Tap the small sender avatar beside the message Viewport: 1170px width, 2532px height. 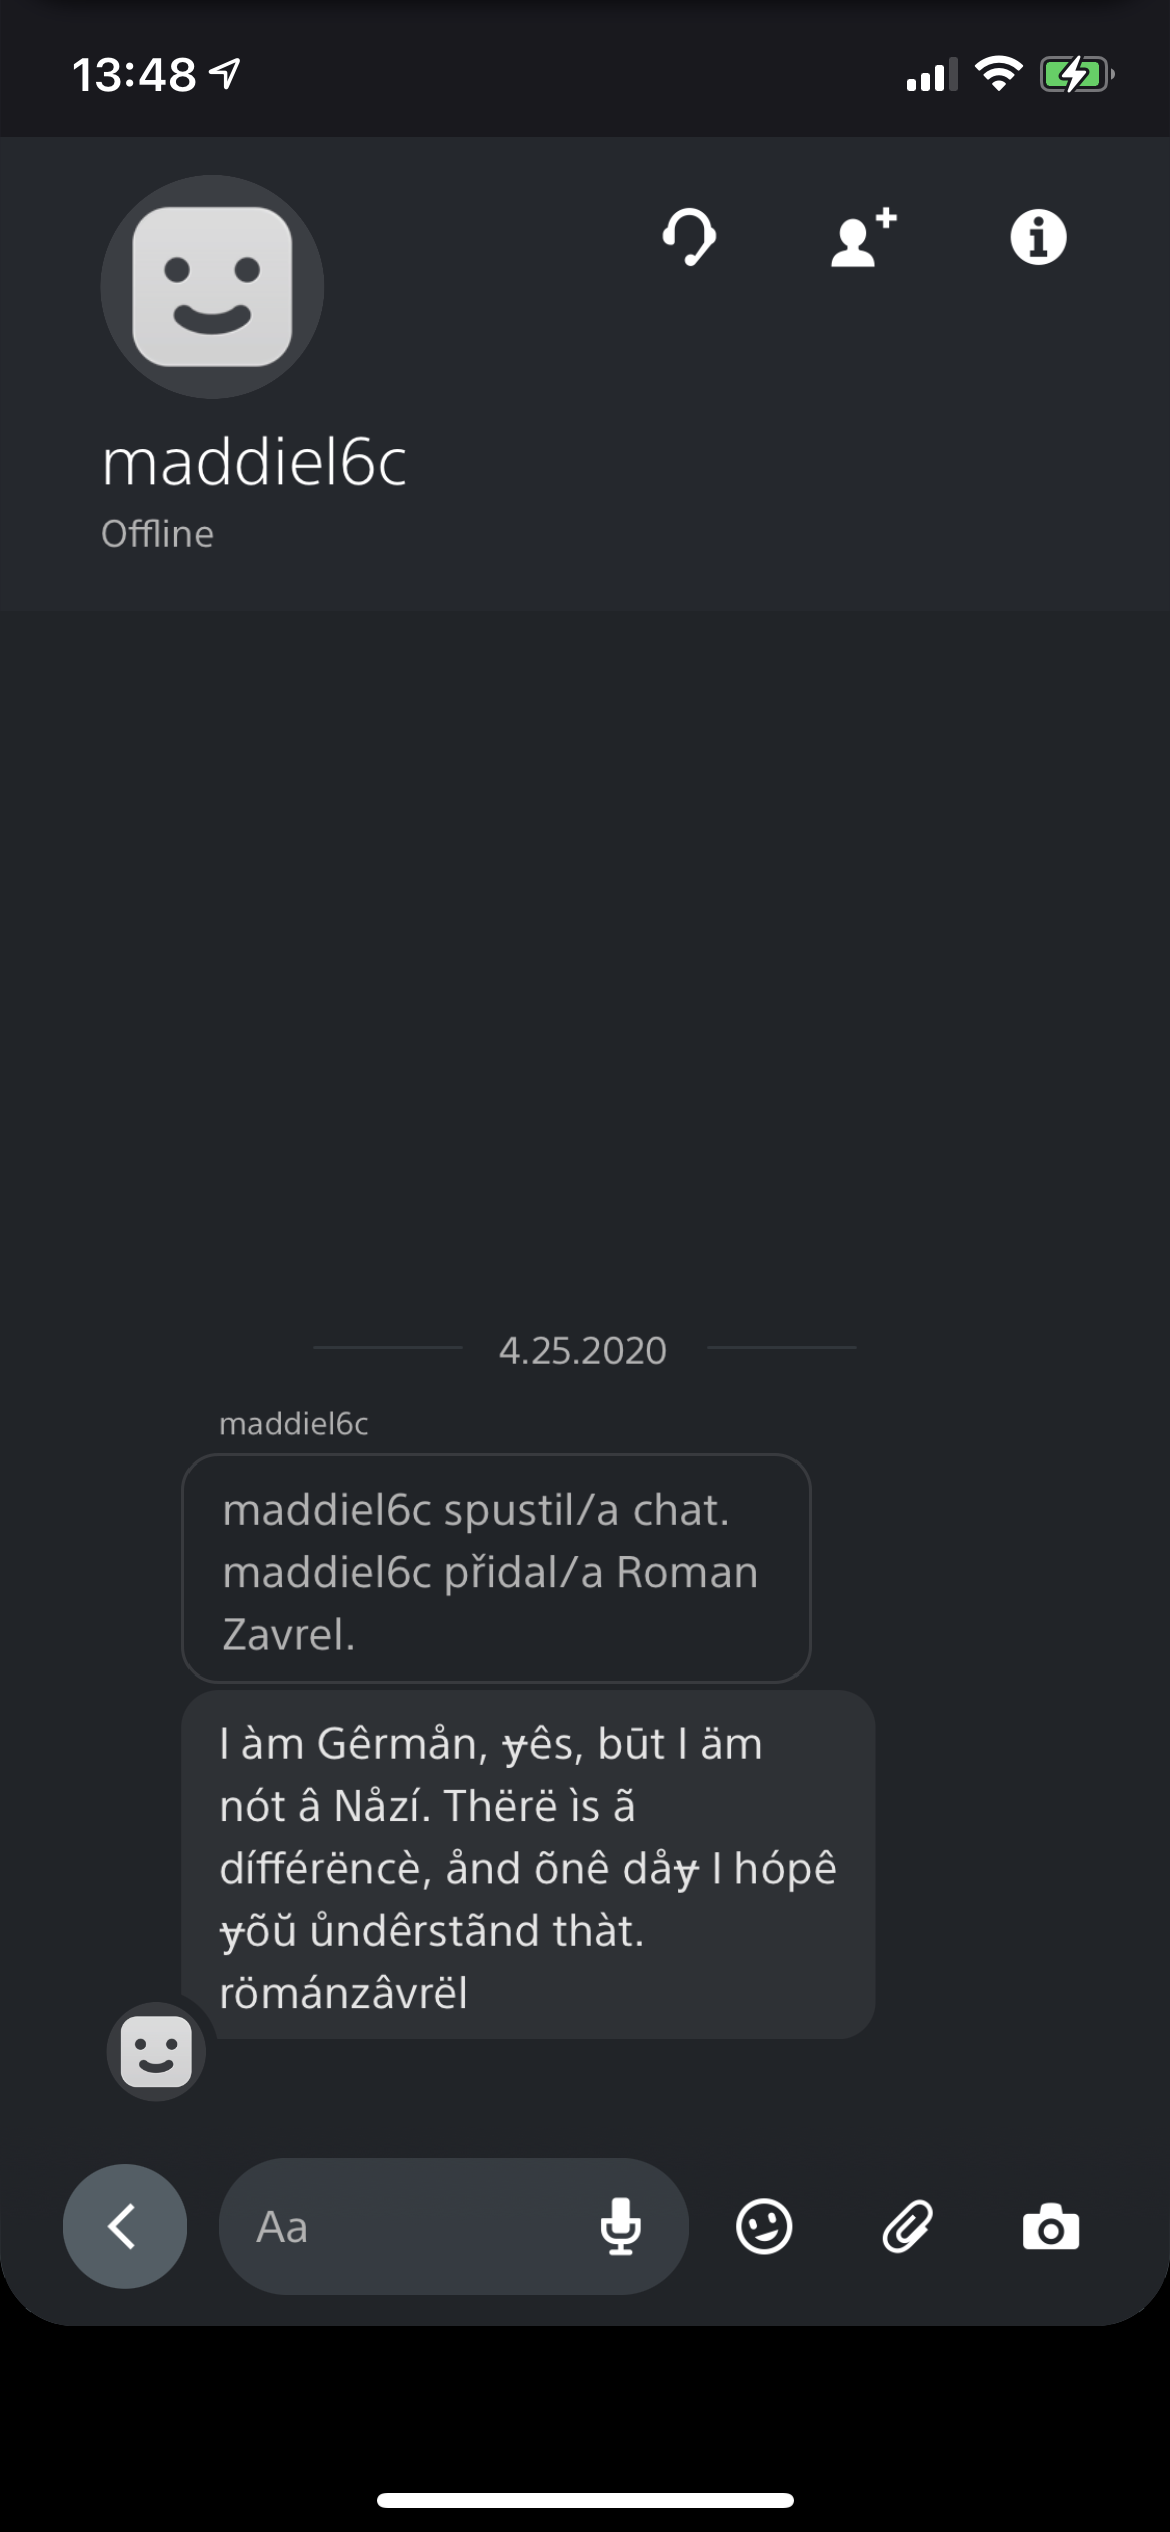click(156, 2052)
